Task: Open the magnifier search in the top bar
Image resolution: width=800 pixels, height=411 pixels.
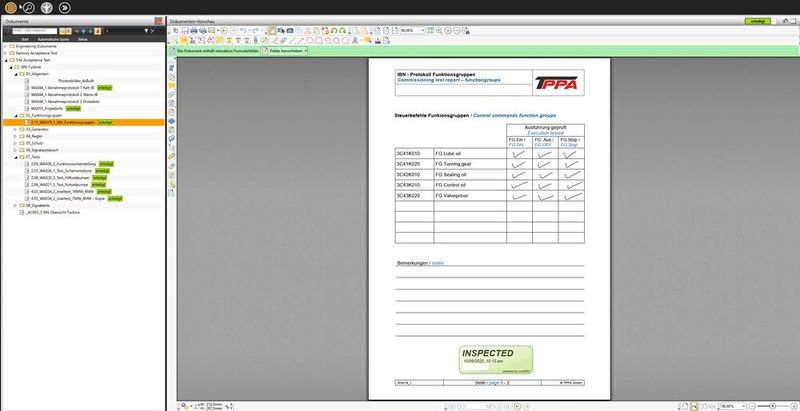Action: 28,7
